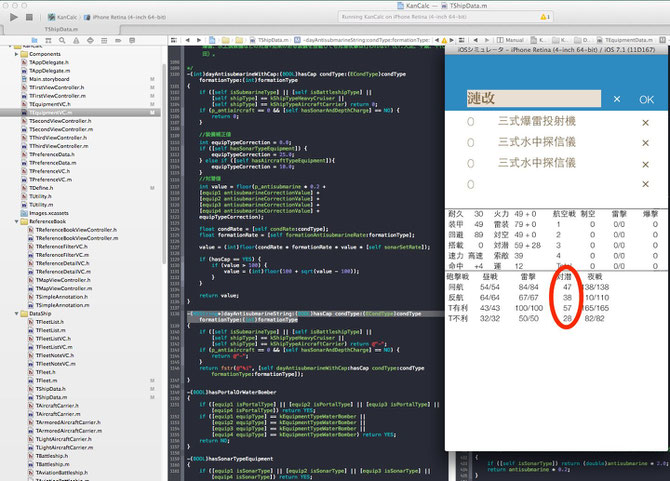Collapse the DataShip group
Image resolution: width=670 pixels, height=481 pixels.
pyautogui.click(x=16, y=314)
